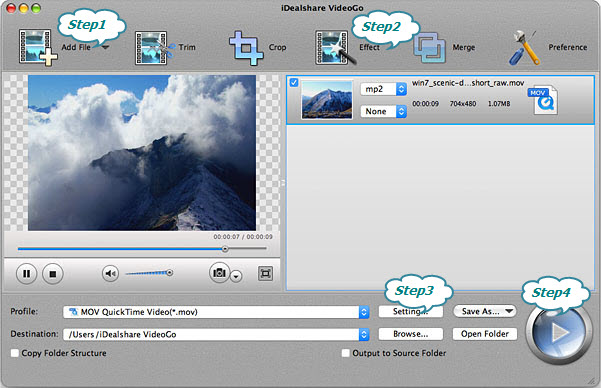Viewport: 601px width, 388px height.
Task: Open Preference wrench and screwdriver icon
Action: click(524, 48)
